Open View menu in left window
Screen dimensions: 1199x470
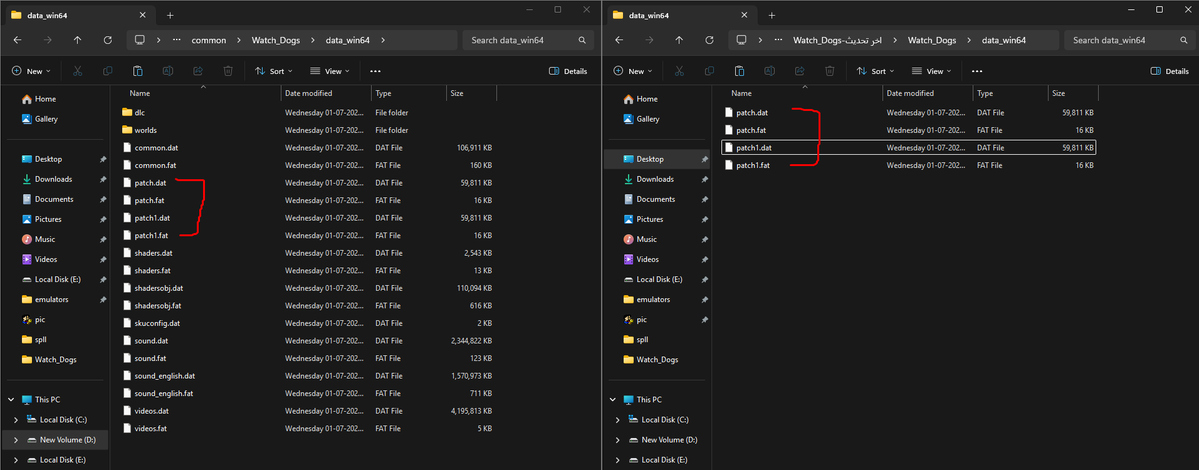coord(330,71)
